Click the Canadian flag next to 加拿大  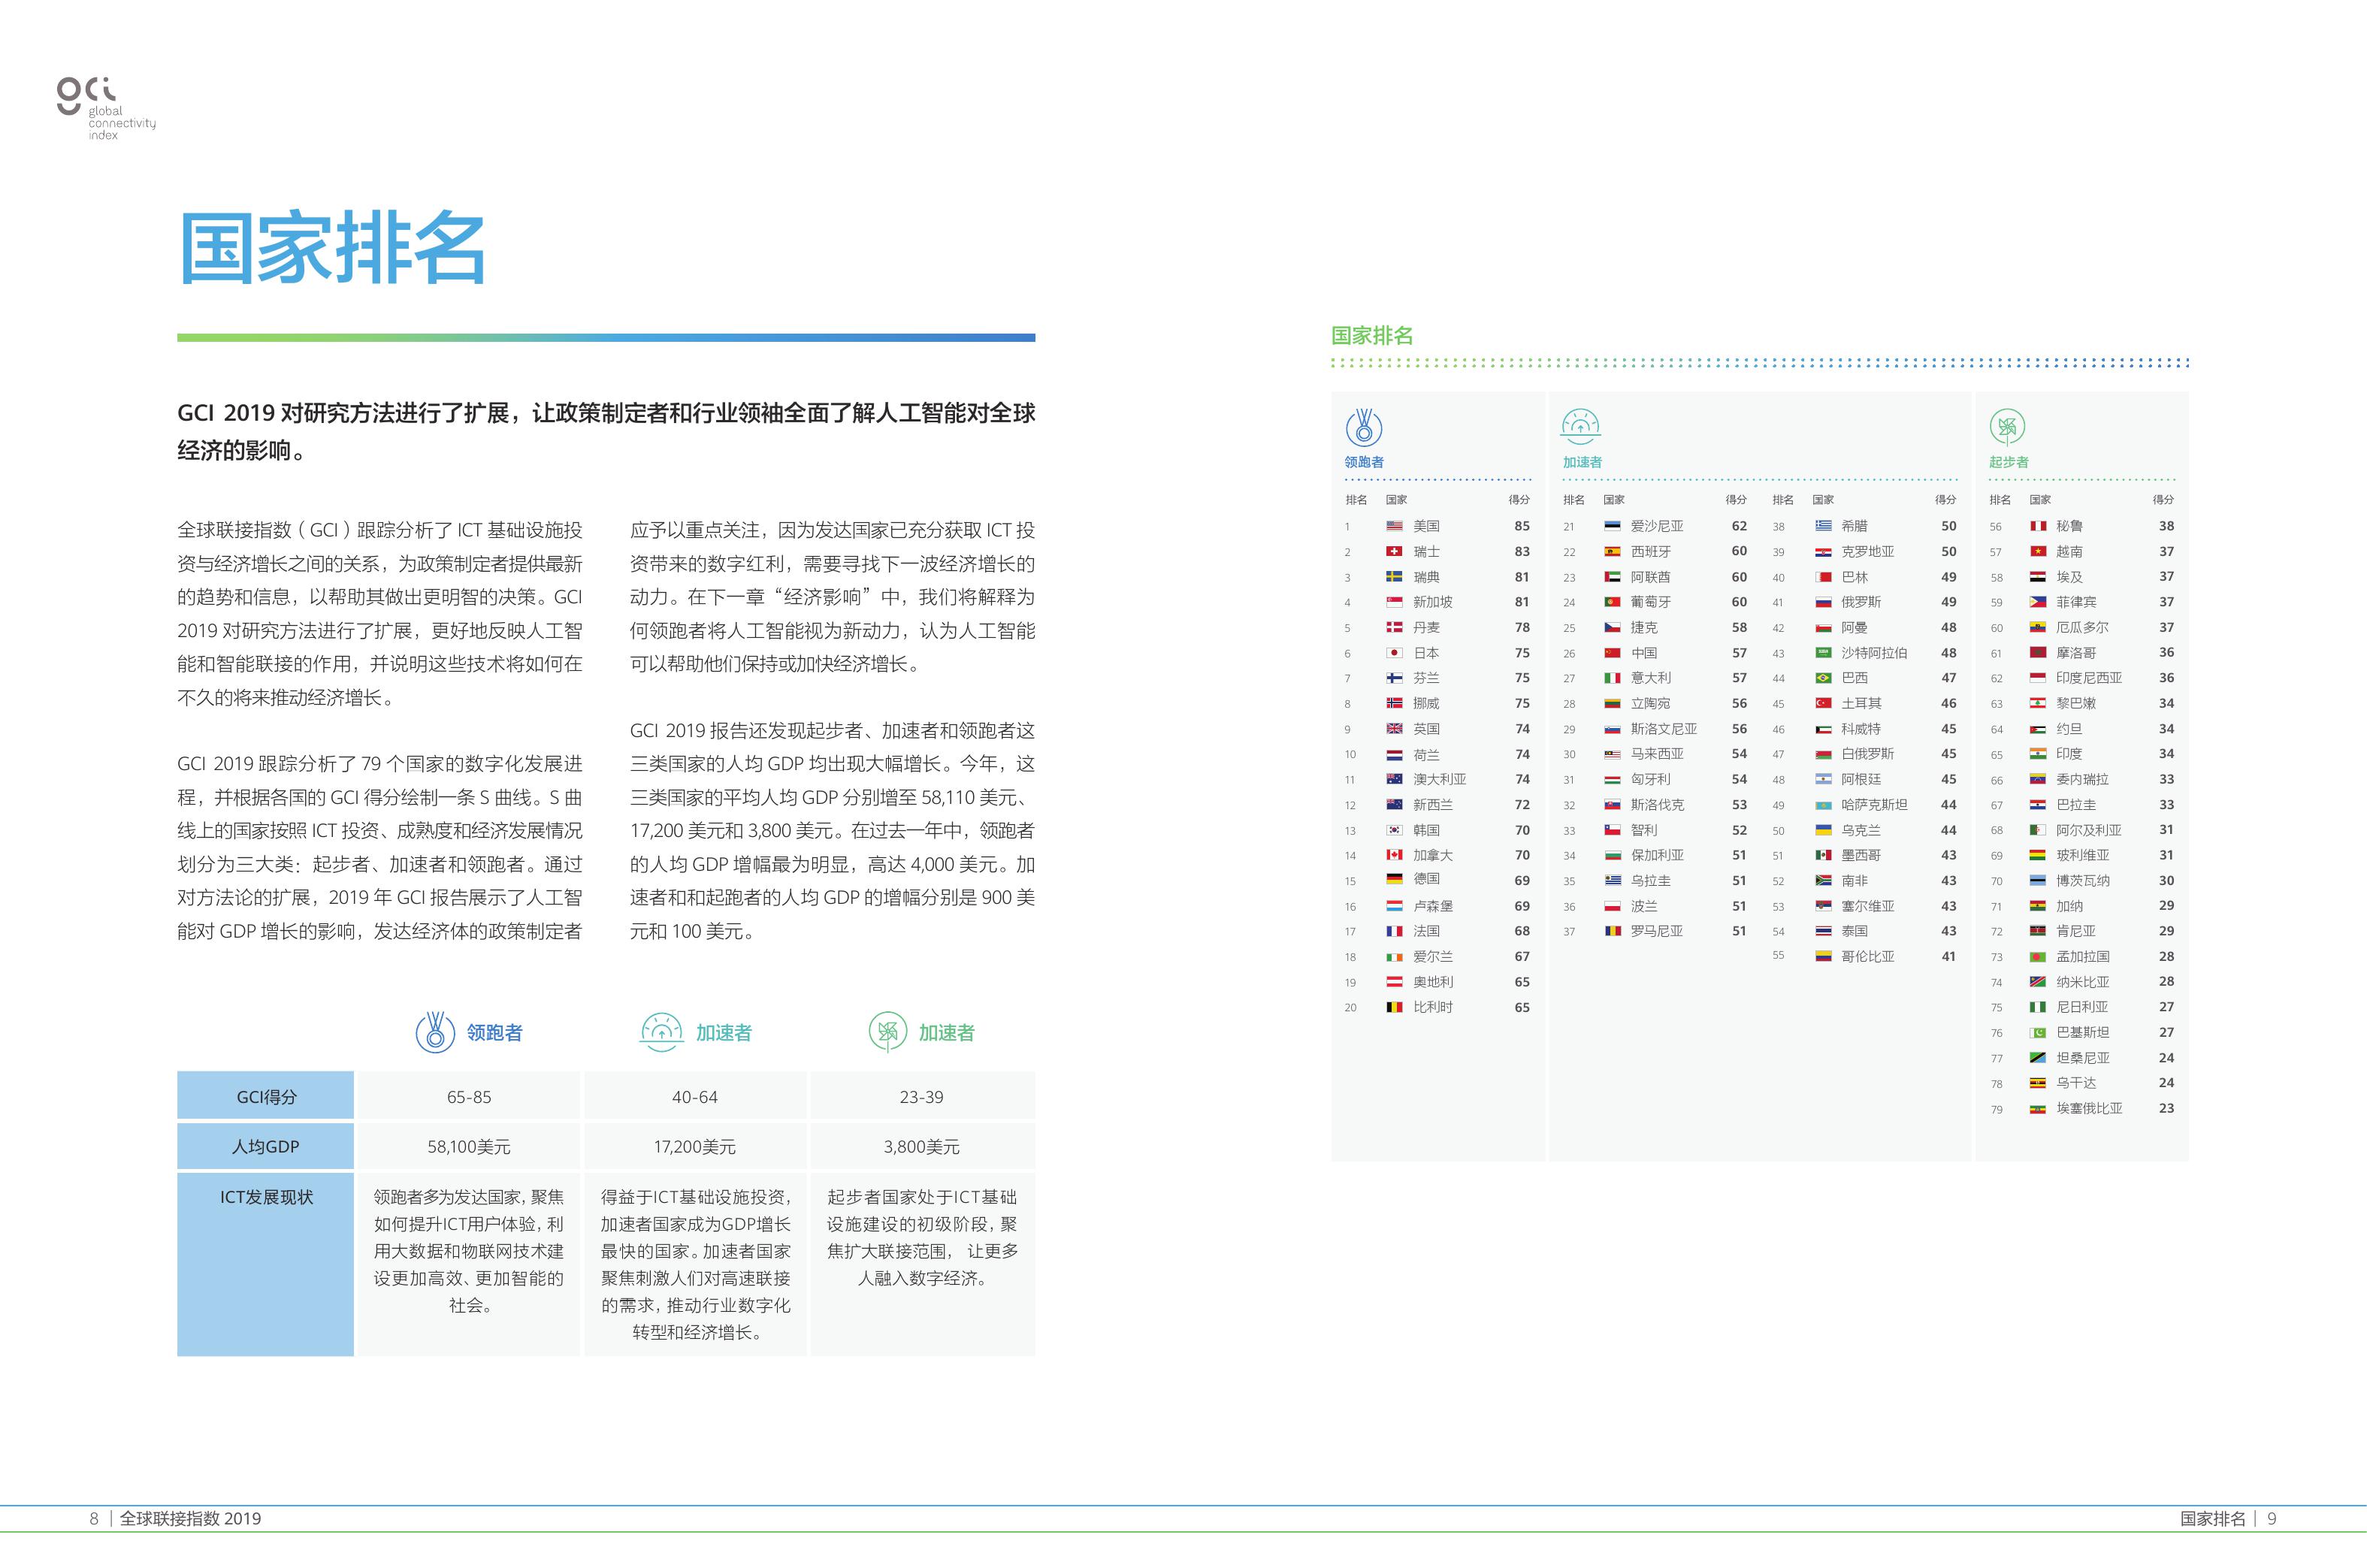(x=1394, y=855)
